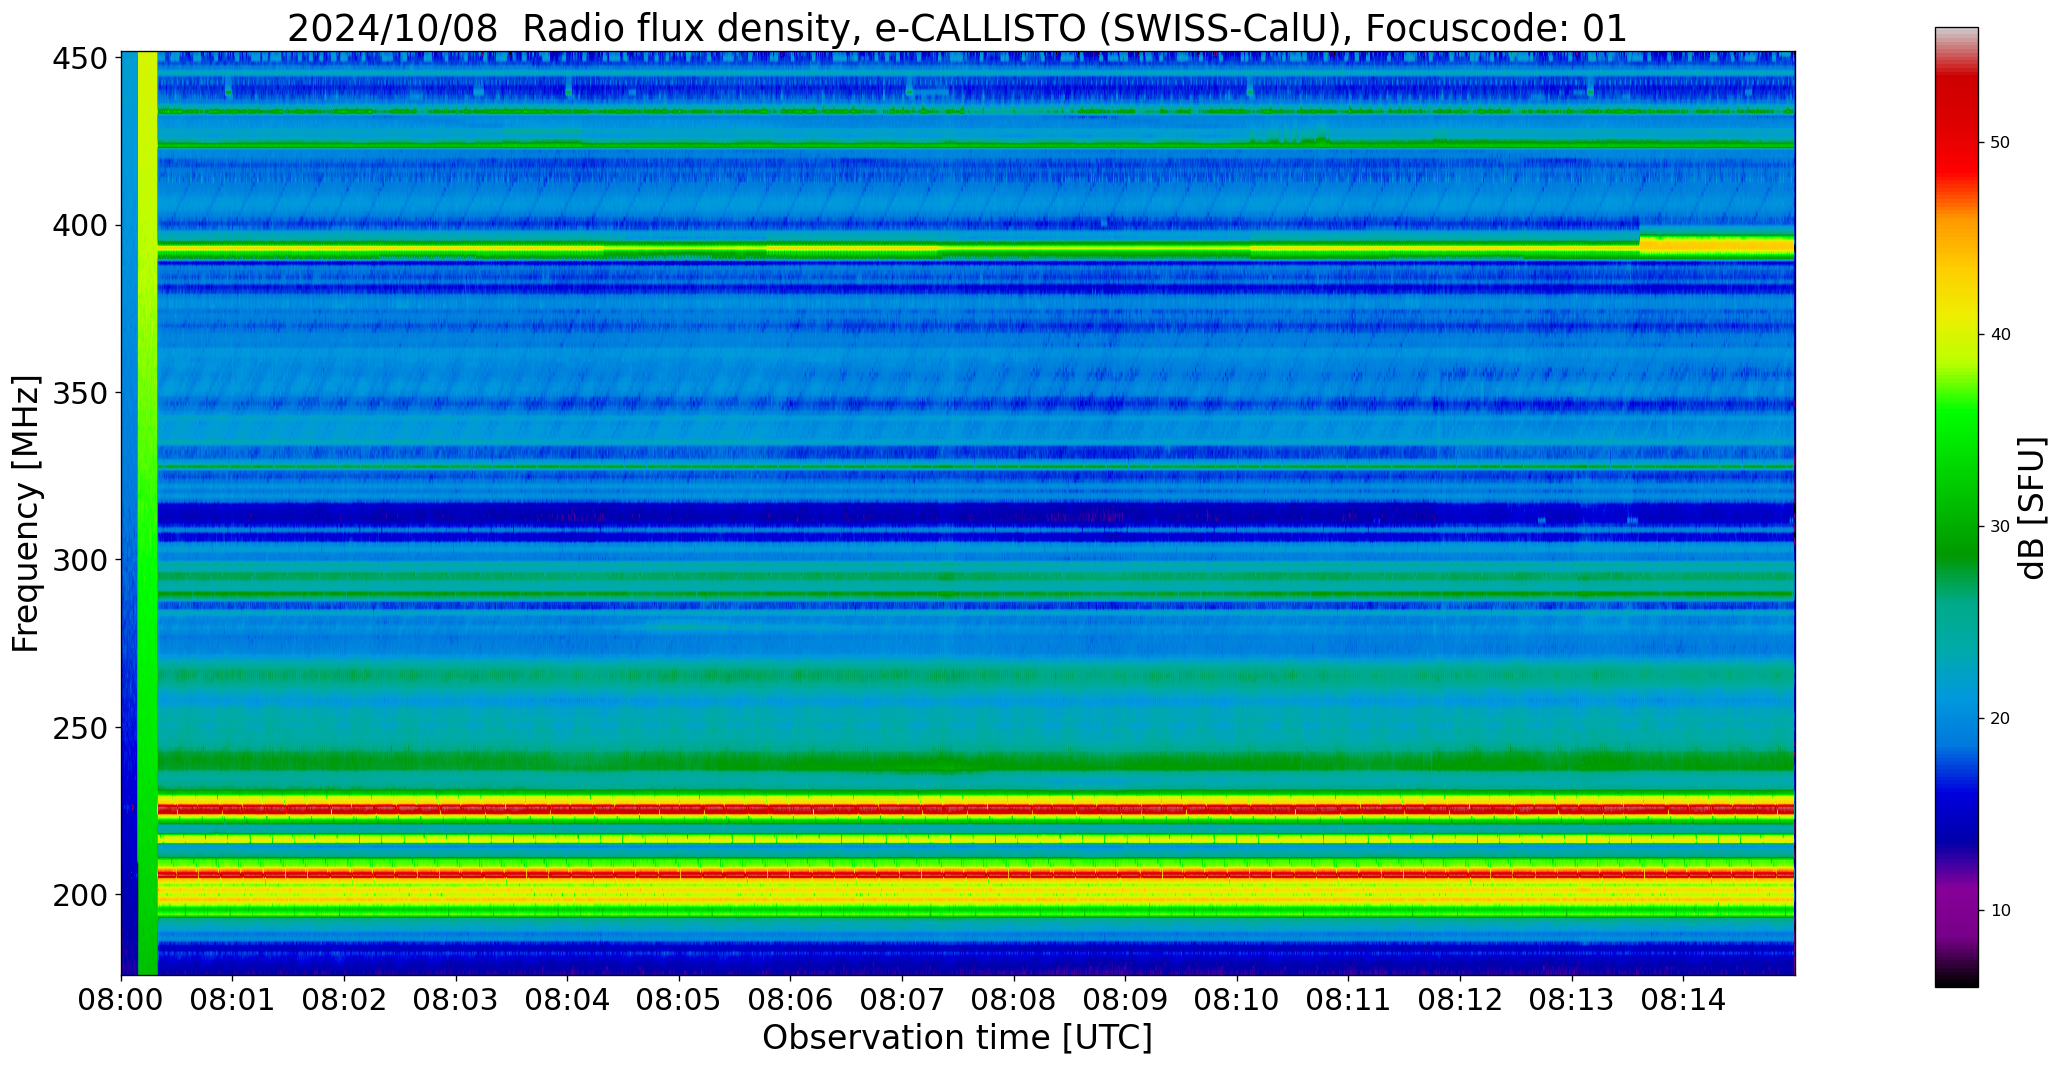Click the colorbar tick label 50
This screenshot has width=2062, height=1067.
pyautogui.click(x=2000, y=143)
